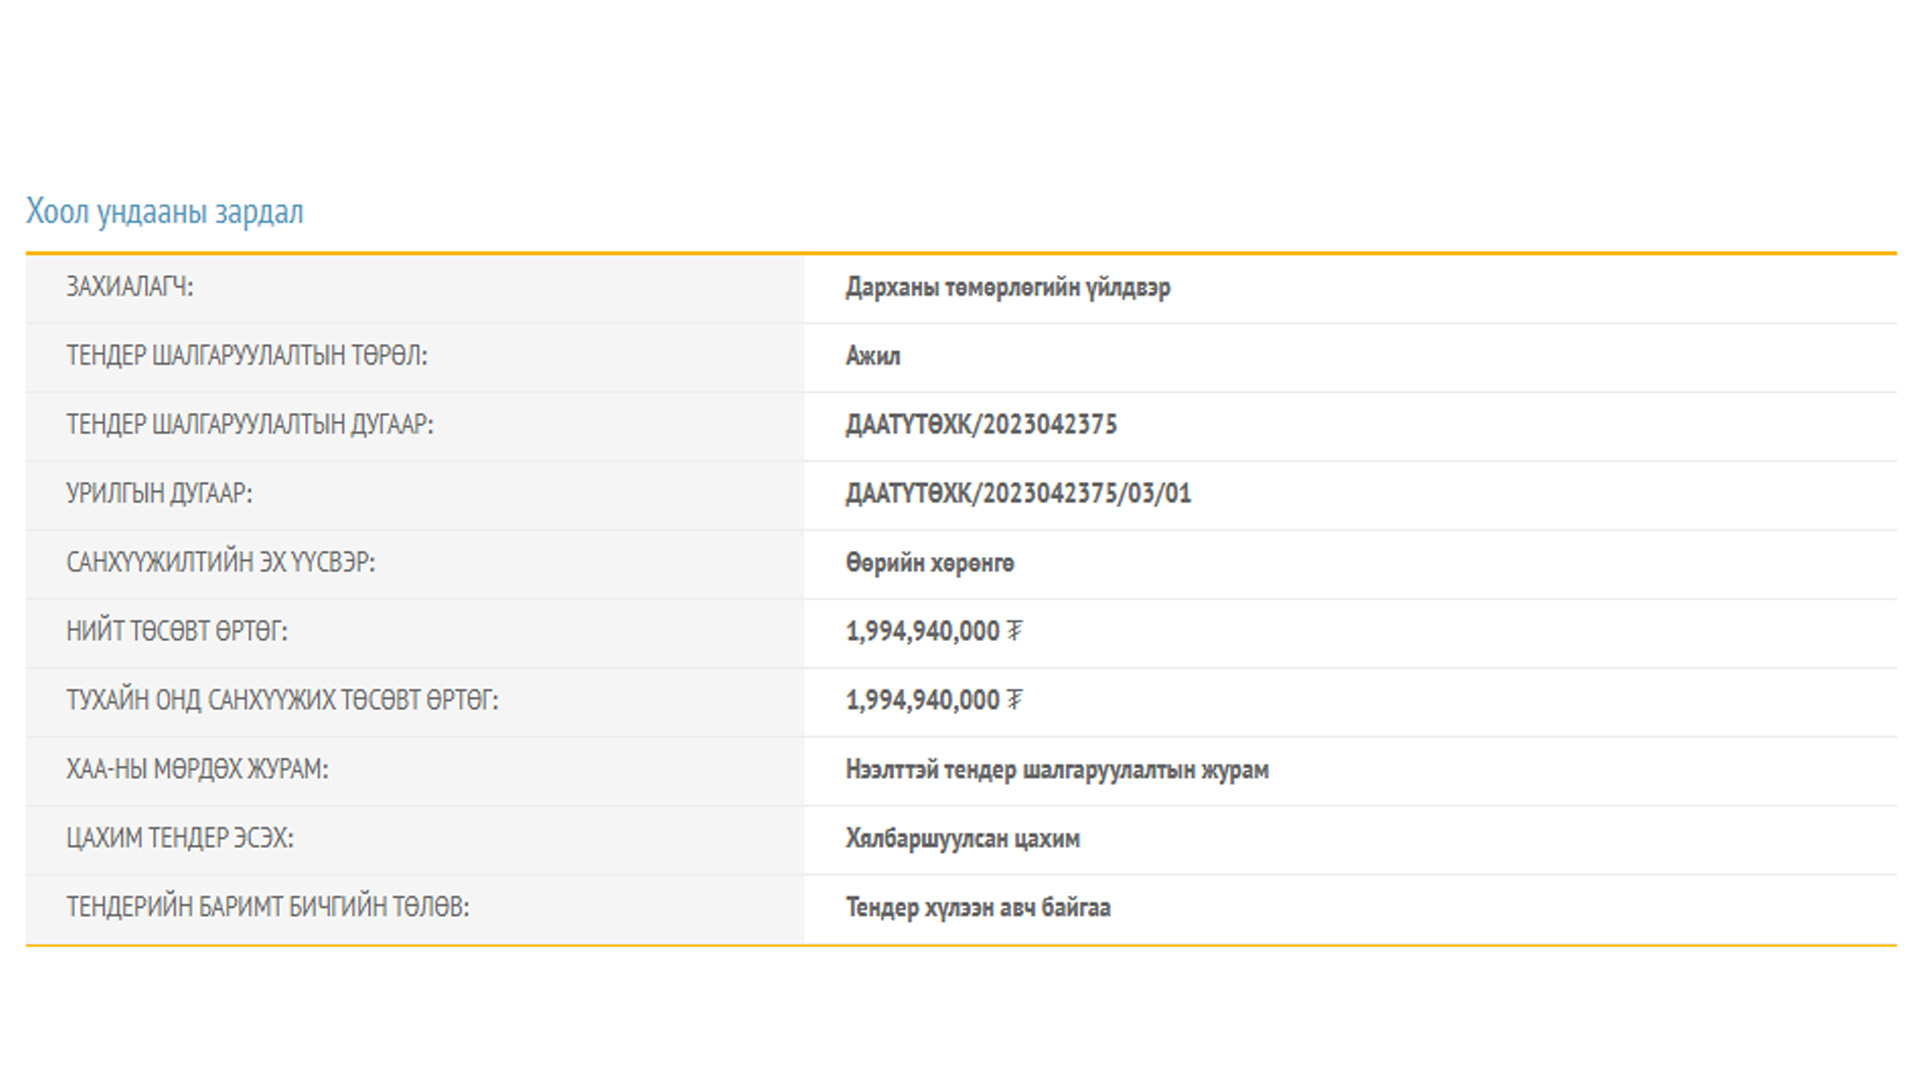The height and width of the screenshot is (1080, 1920).
Task: Click the 'ХАА-НЫ МӨРДӨХ ЖУРАМ:' label
Action: click(197, 770)
